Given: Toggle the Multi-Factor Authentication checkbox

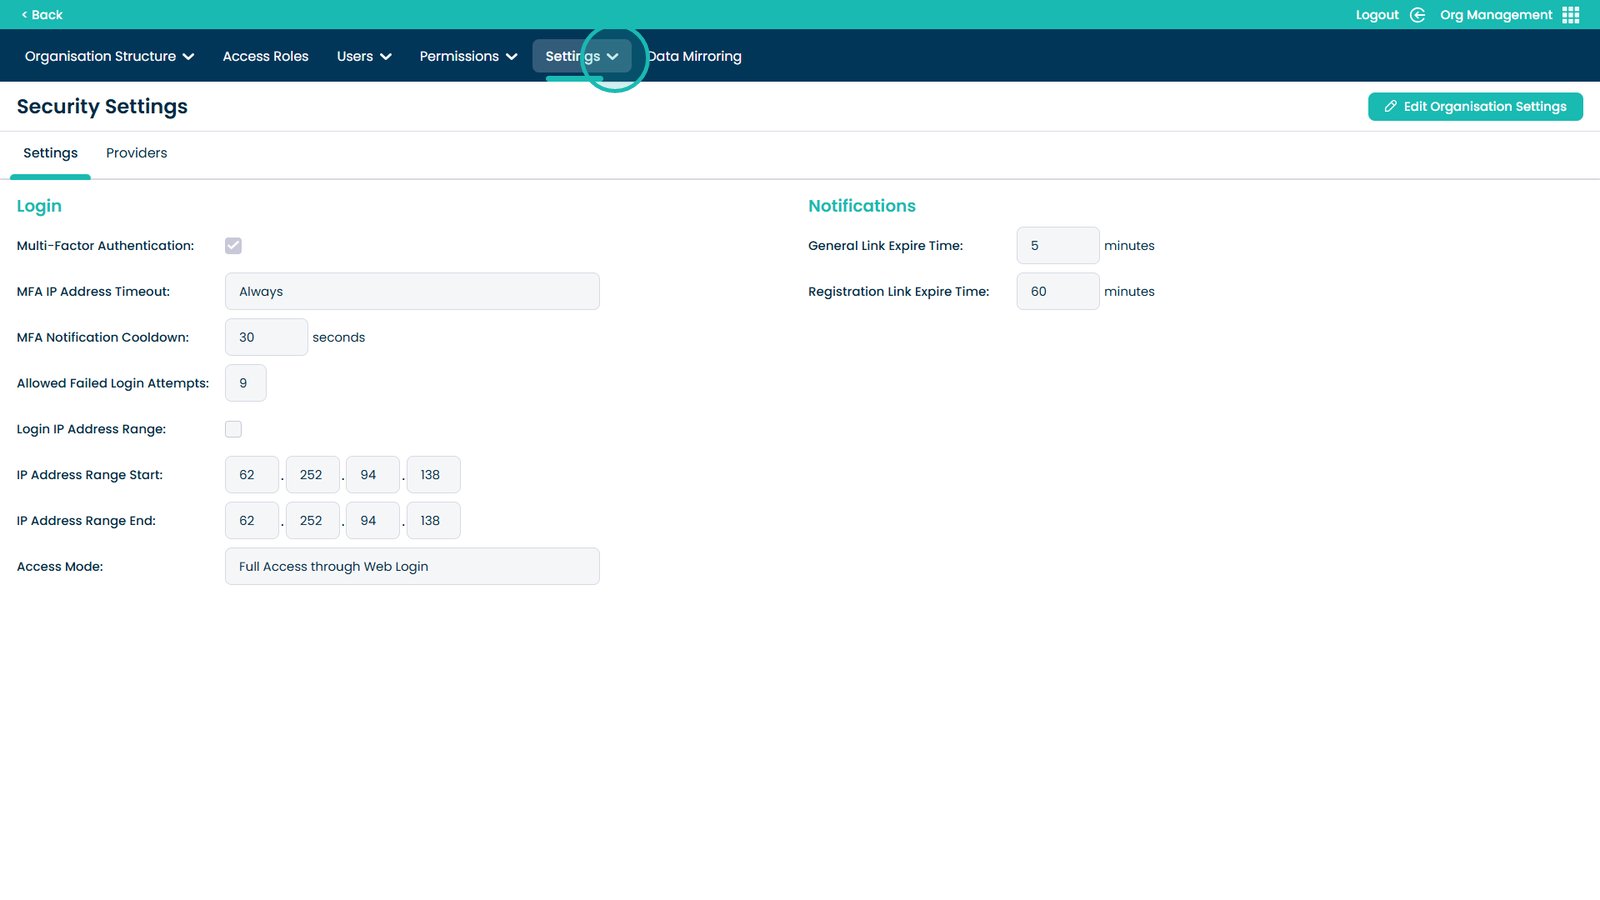Looking at the screenshot, I should (x=233, y=245).
